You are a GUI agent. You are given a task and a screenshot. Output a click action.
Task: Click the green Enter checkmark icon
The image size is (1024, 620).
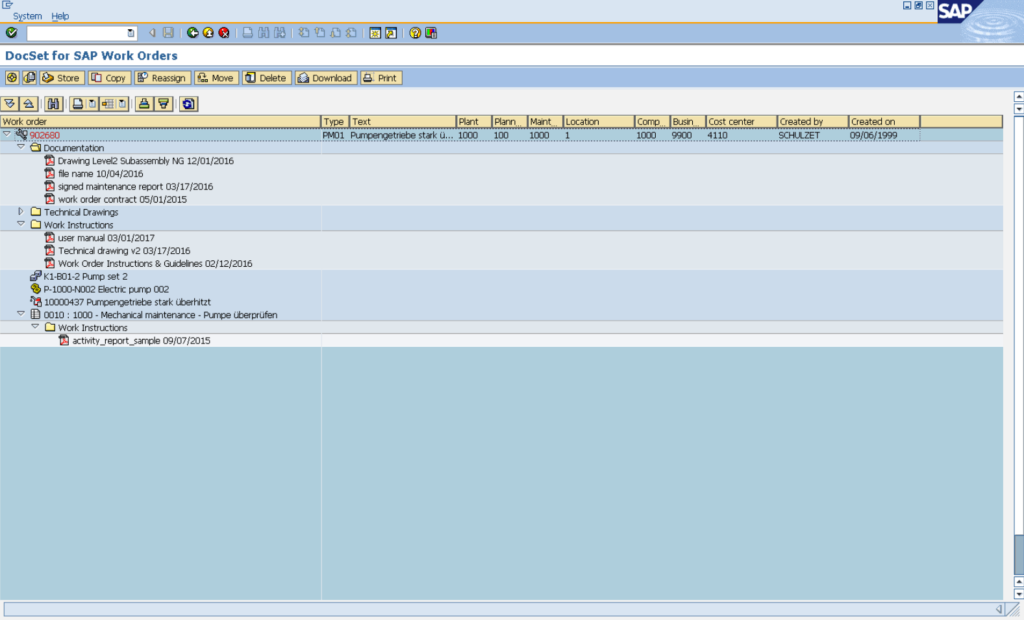tap(11, 33)
